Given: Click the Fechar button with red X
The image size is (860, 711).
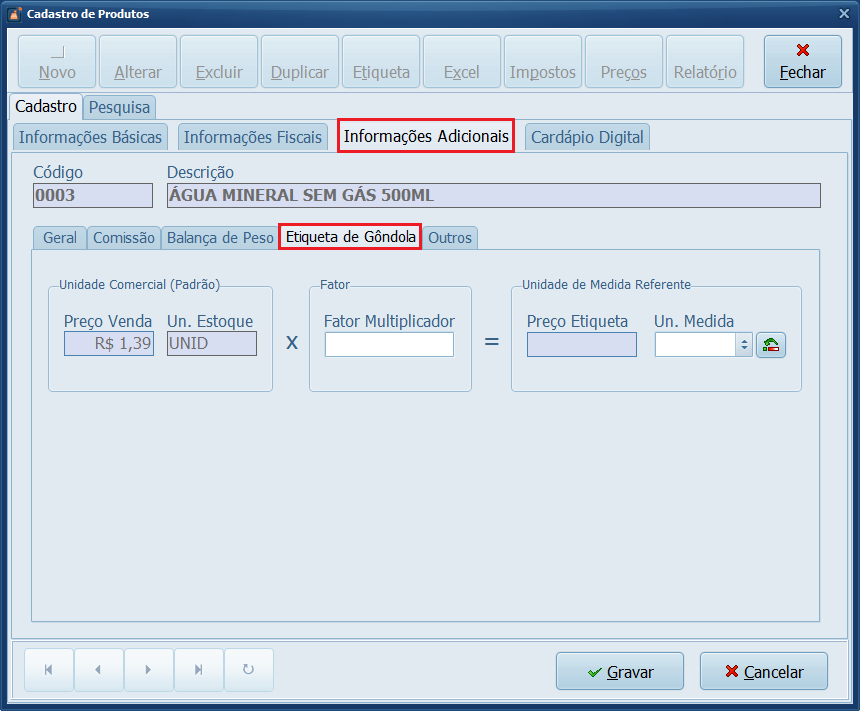Looking at the screenshot, I should 802,61.
